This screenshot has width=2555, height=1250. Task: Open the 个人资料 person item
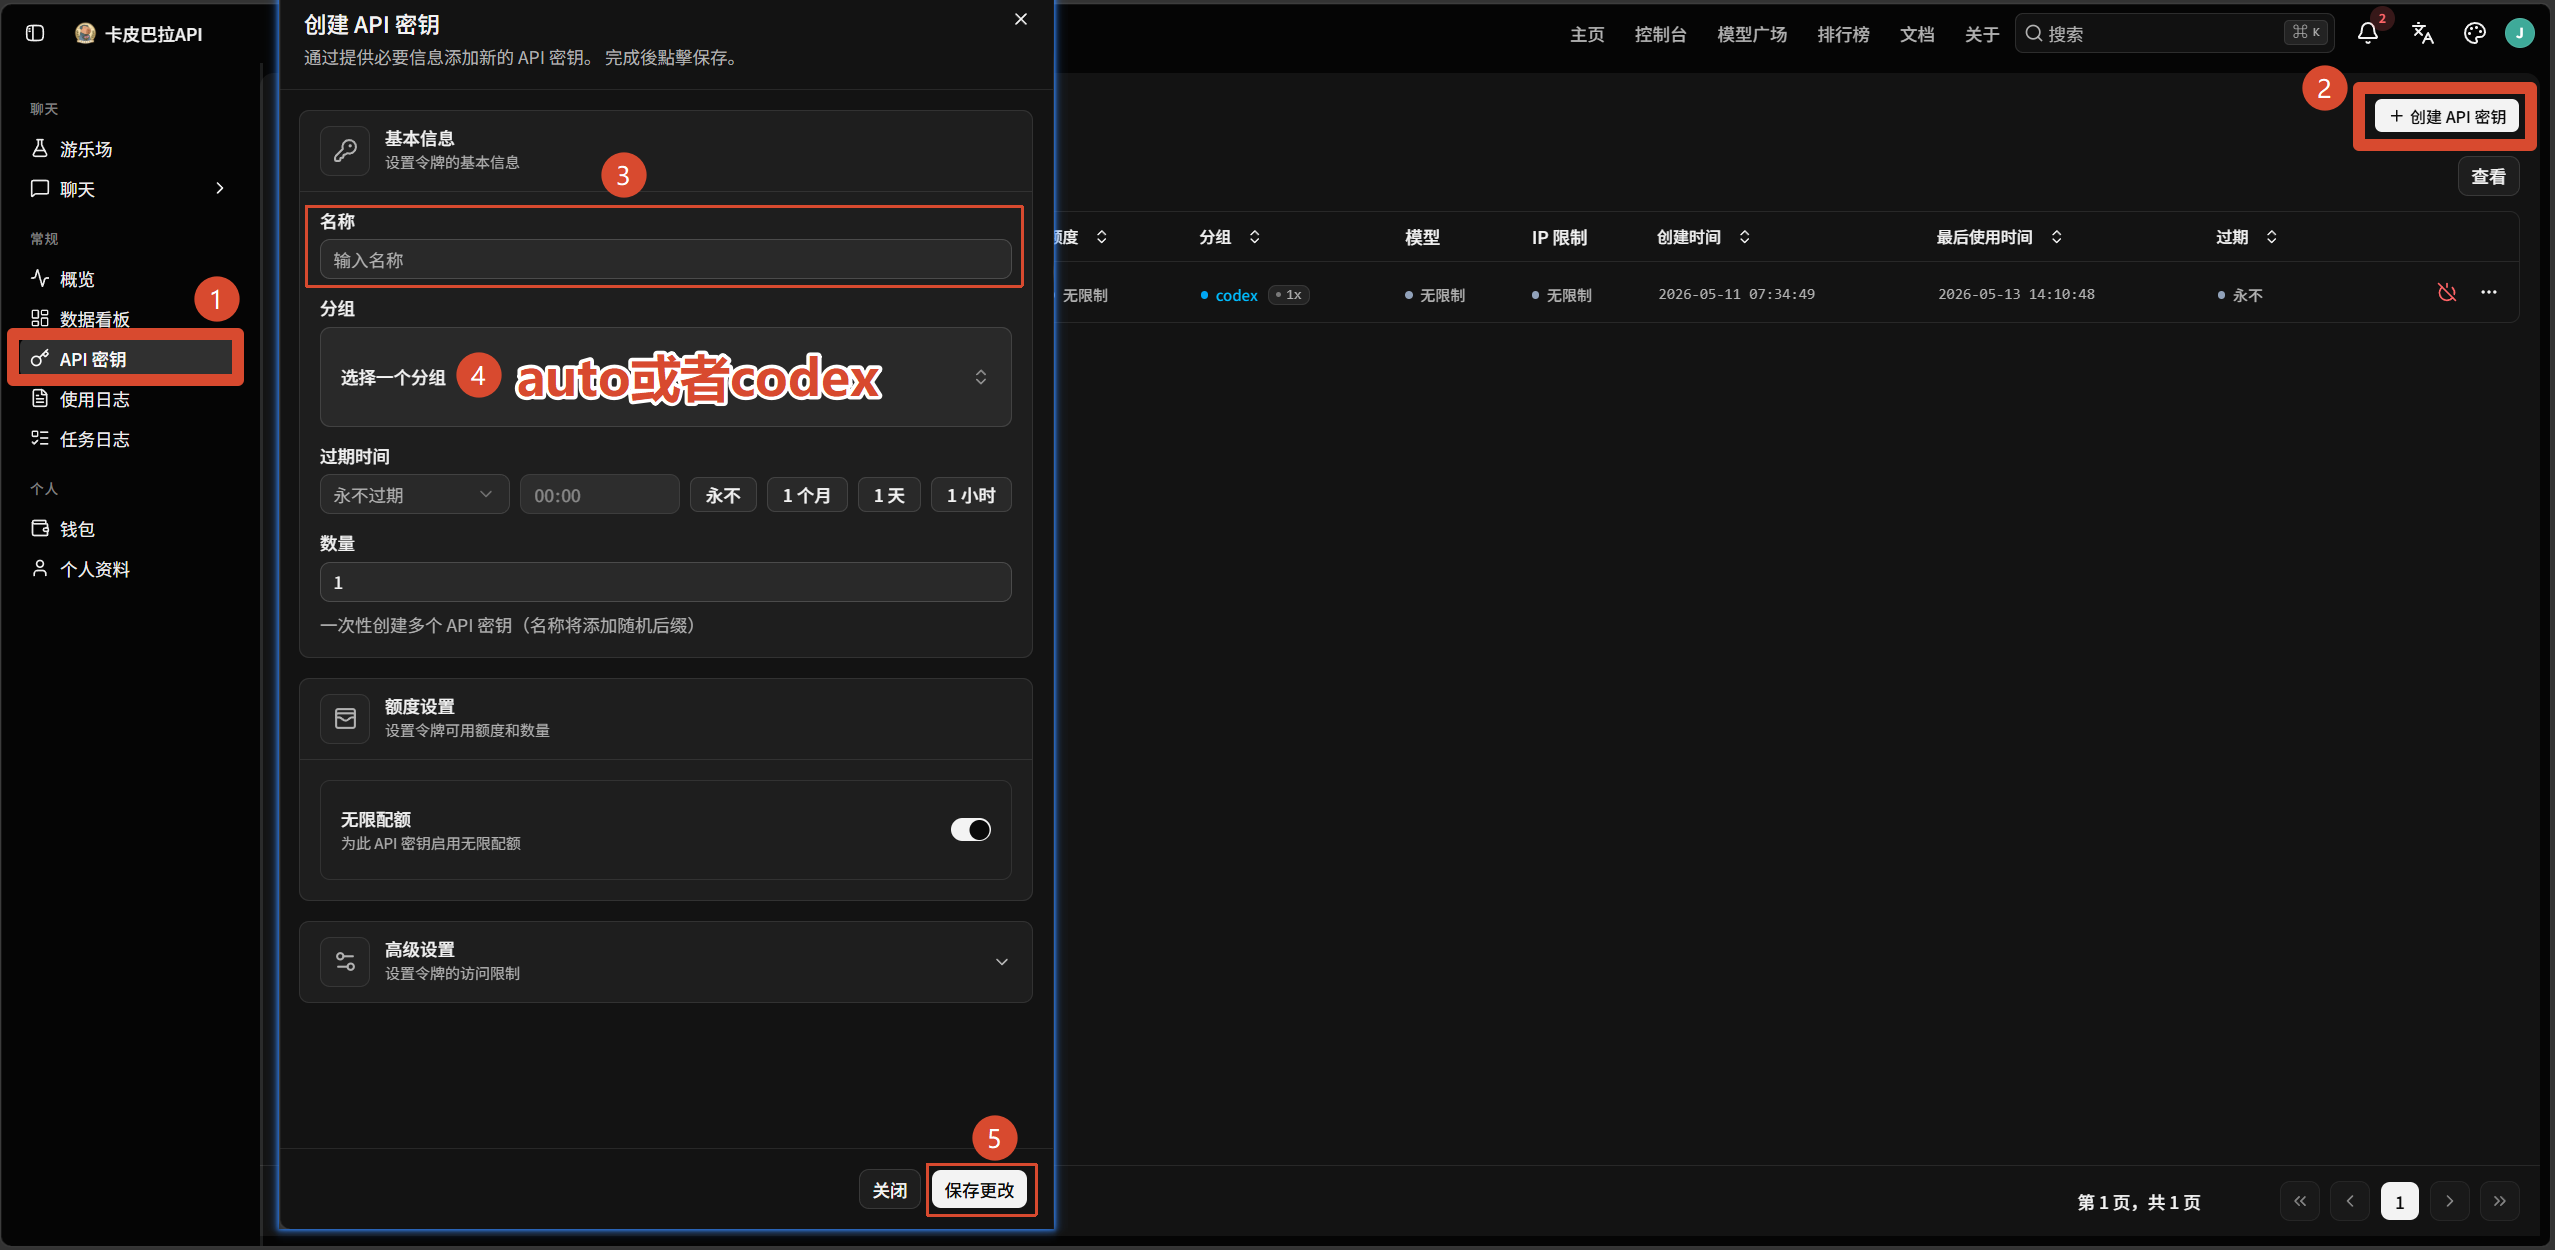click(130, 569)
